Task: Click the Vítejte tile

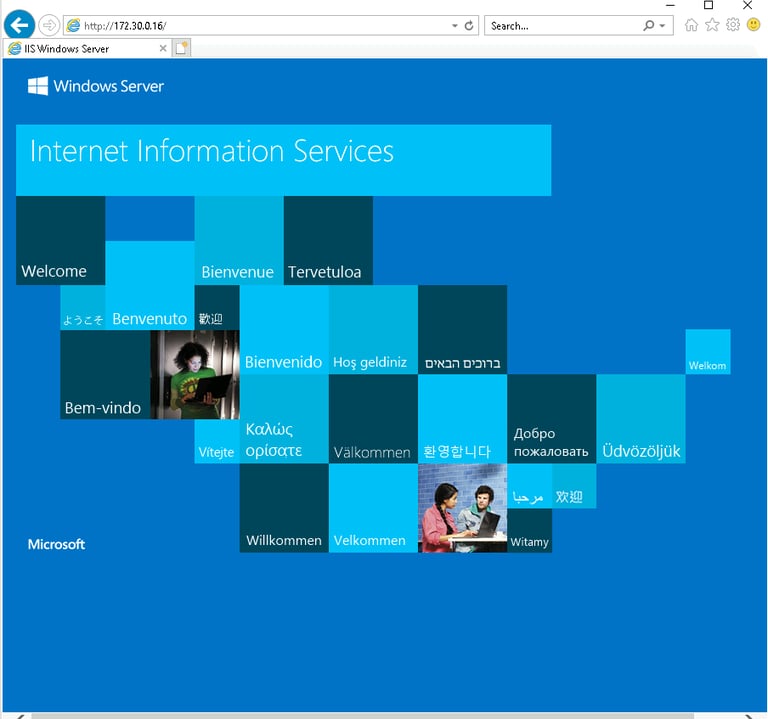Action: (217, 441)
